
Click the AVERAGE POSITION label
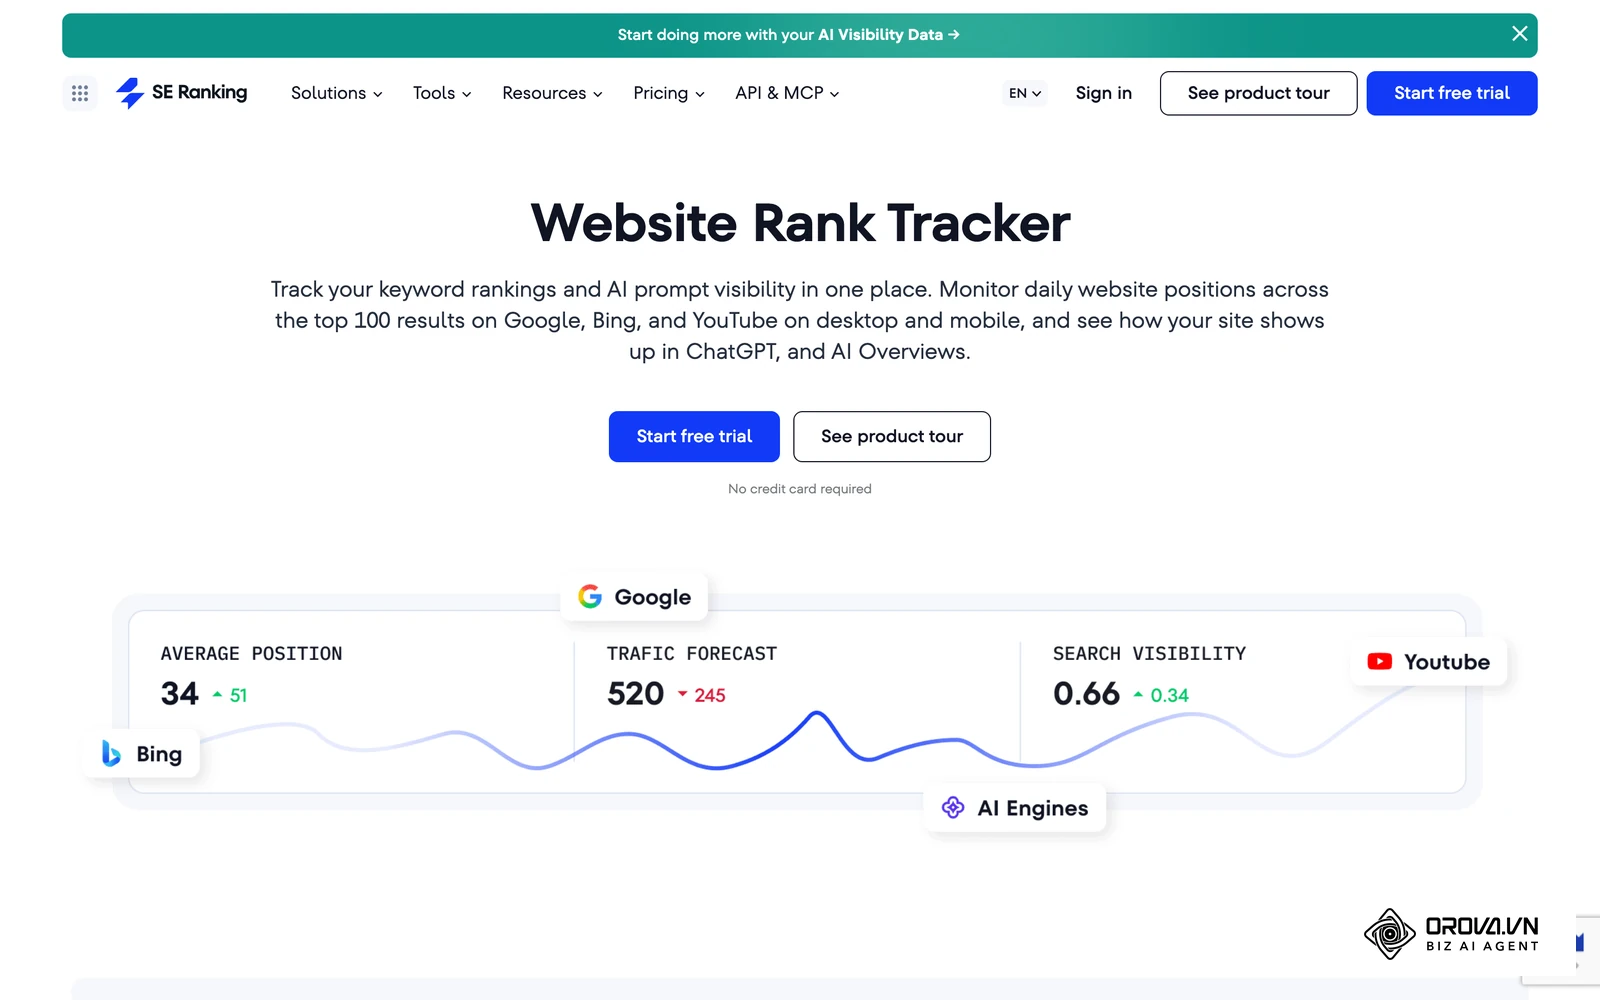(251, 654)
